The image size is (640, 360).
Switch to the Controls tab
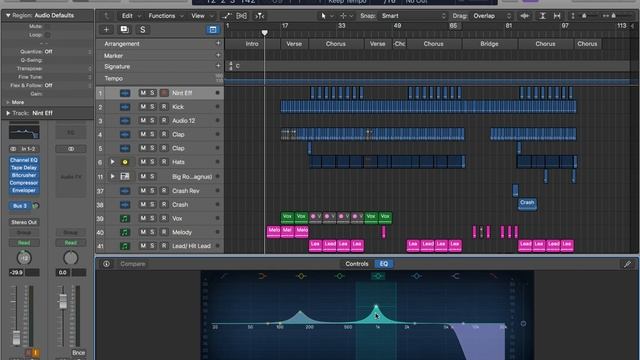point(357,264)
